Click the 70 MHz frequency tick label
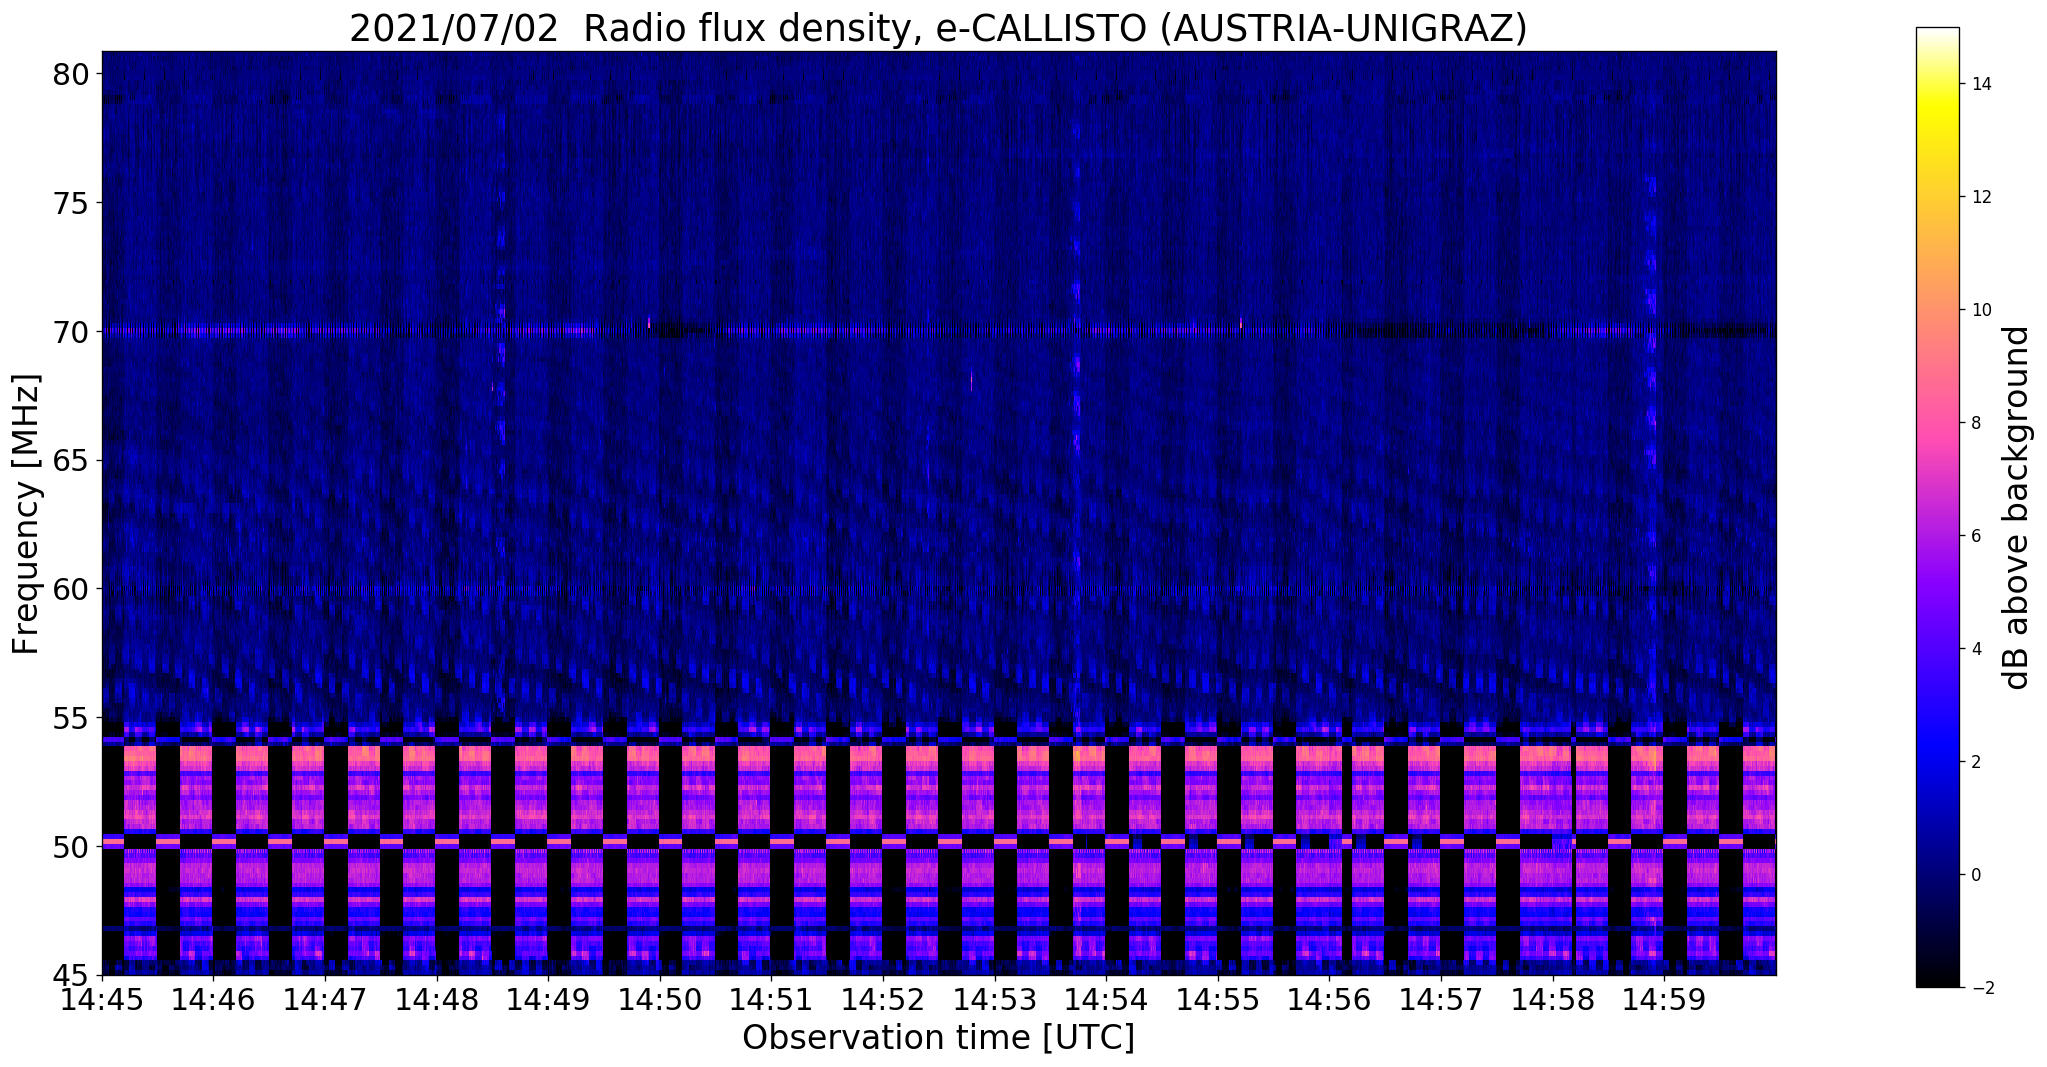 tap(73, 332)
